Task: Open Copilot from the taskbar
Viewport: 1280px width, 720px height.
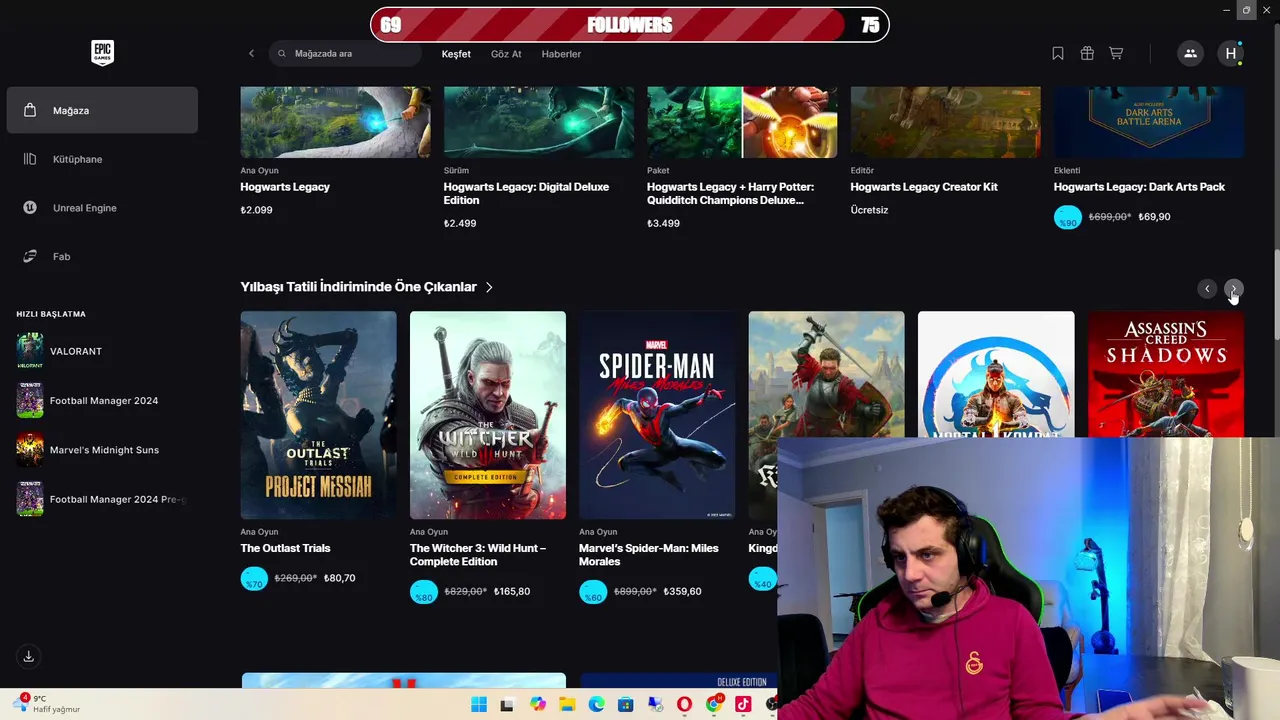Action: [538, 705]
